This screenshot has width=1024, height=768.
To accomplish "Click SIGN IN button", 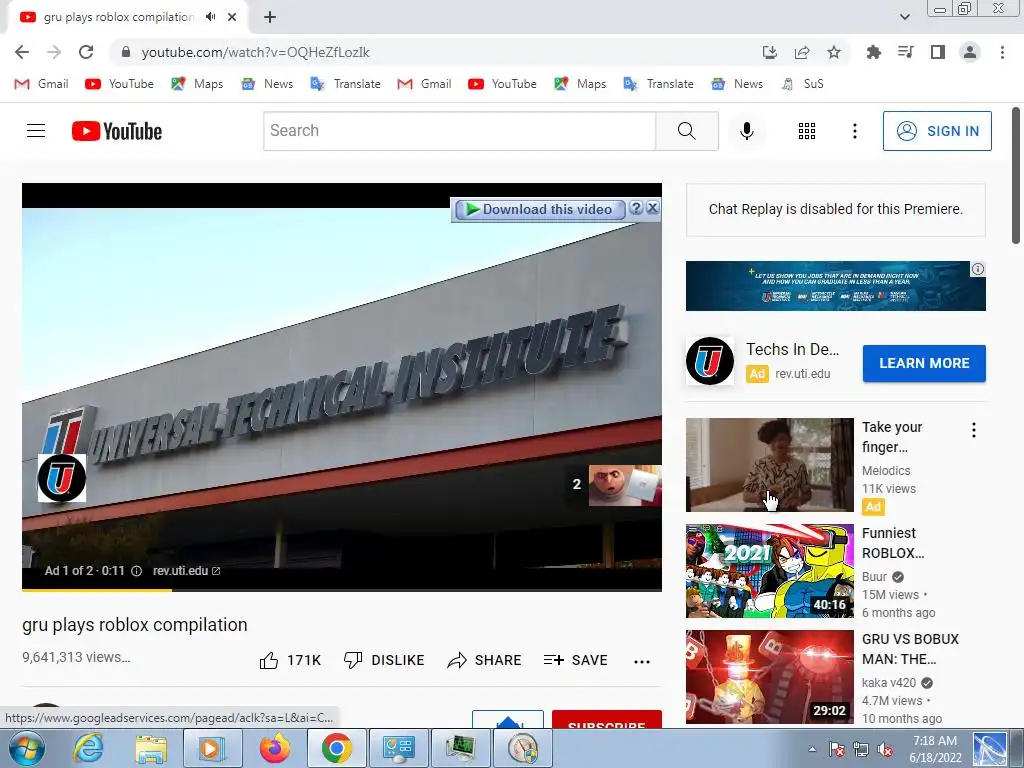I will pyautogui.click(x=937, y=131).
